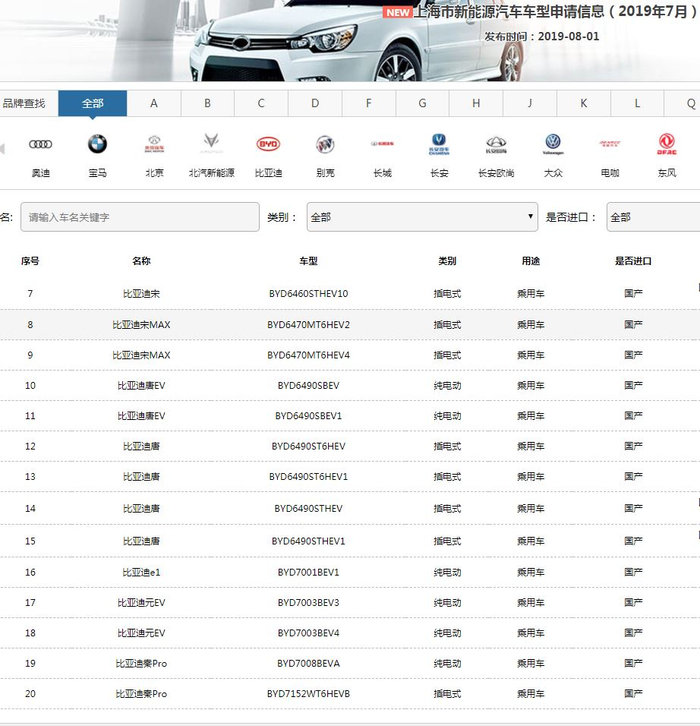Screen dimensions: 700x726
Task: Click the 名称 column header
Action: [141, 261]
